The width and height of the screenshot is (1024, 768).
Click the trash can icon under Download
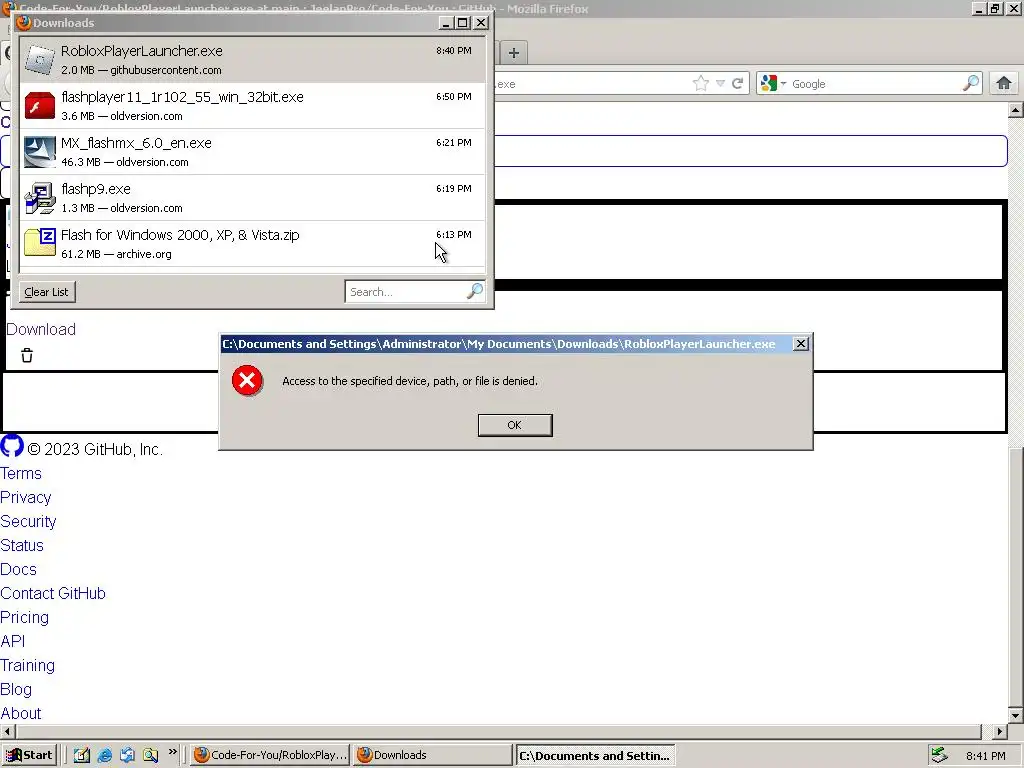coord(27,355)
